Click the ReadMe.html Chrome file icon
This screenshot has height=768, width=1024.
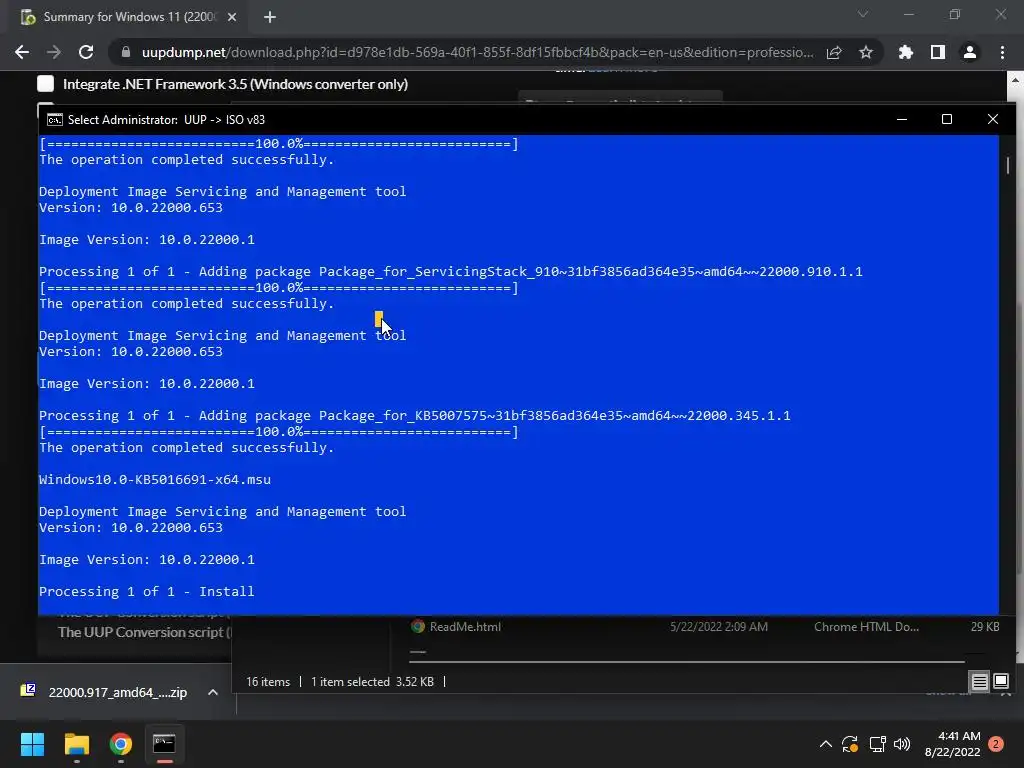[x=417, y=626]
